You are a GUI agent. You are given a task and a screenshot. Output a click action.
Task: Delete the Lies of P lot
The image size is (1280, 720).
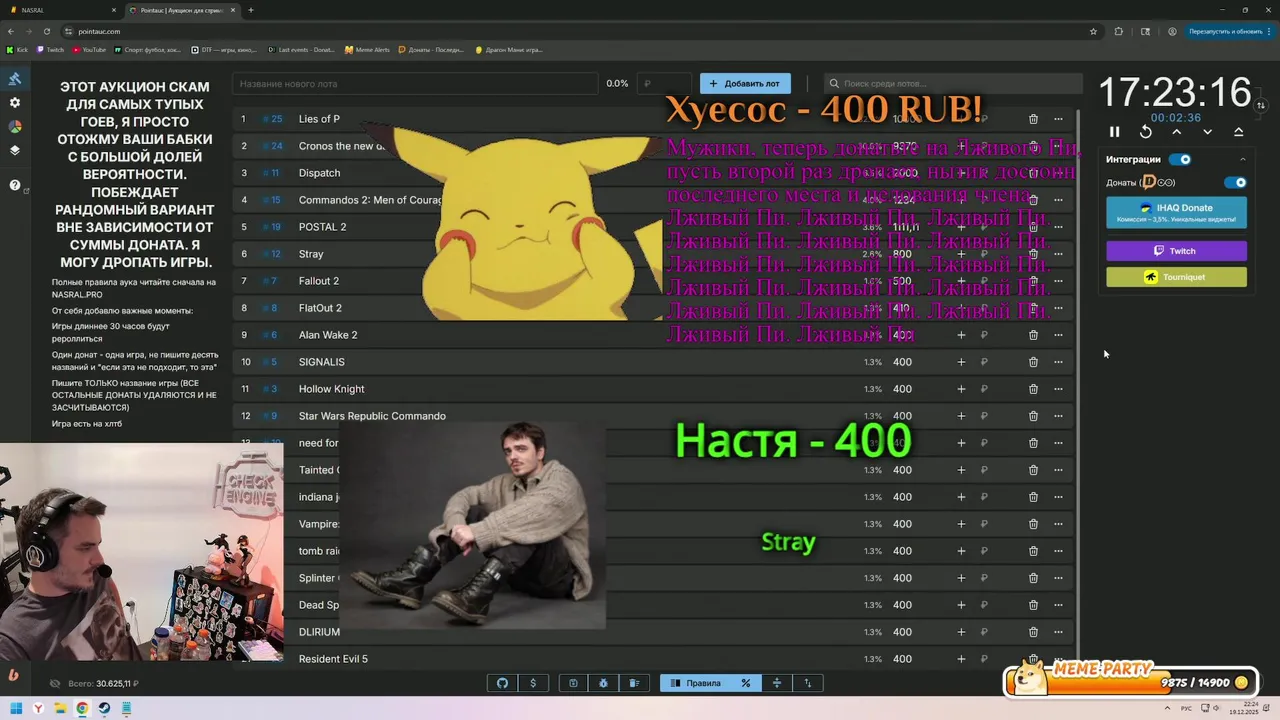1033,119
